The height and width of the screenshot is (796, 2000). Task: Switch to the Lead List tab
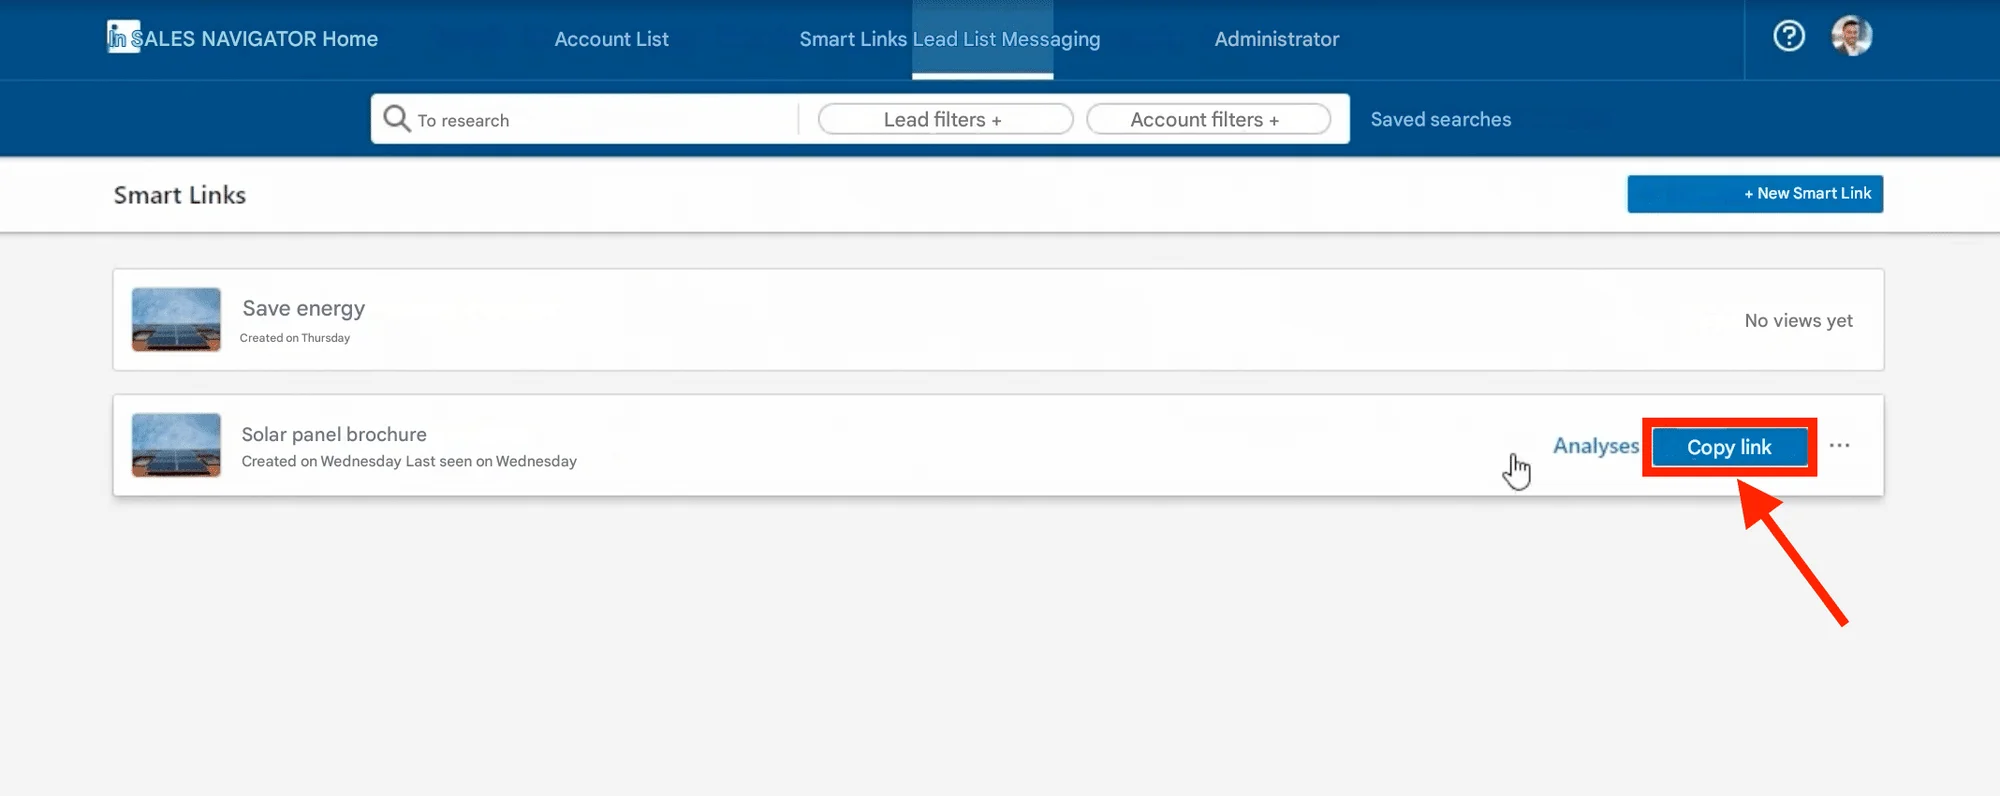pos(955,39)
